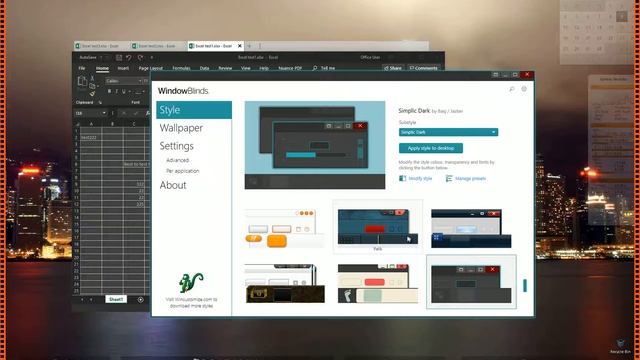Viewport: 640px width, 360px height.
Task: Open Settings section in WindowBlinds
Action: pyautogui.click(x=176, y=146)
